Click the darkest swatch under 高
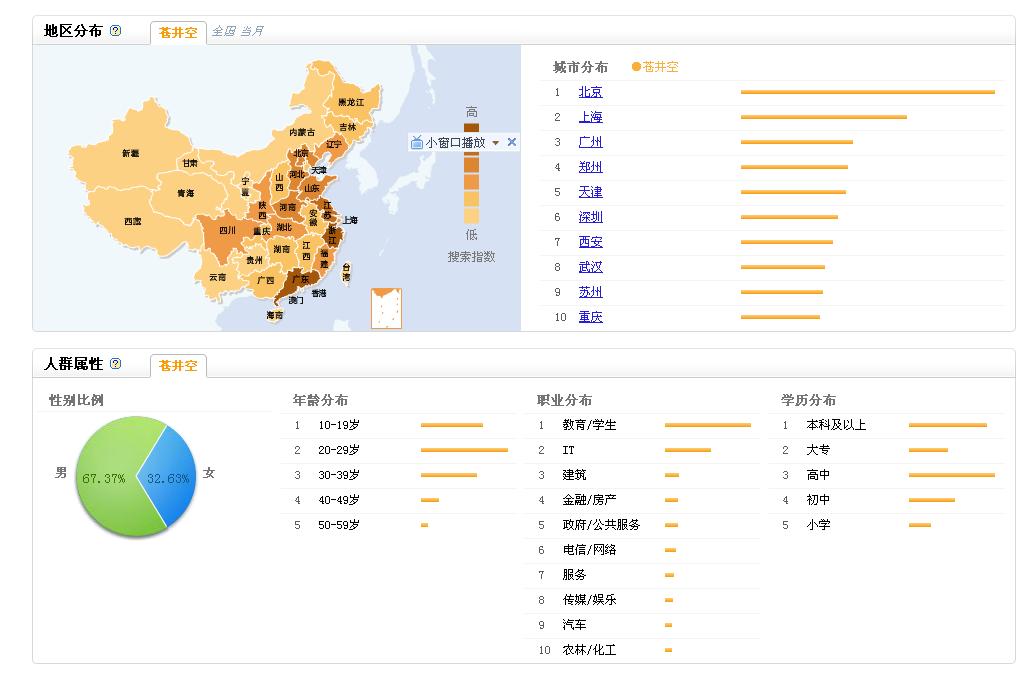Viewport: 1034px width, 688px height. tap(471, 128)
